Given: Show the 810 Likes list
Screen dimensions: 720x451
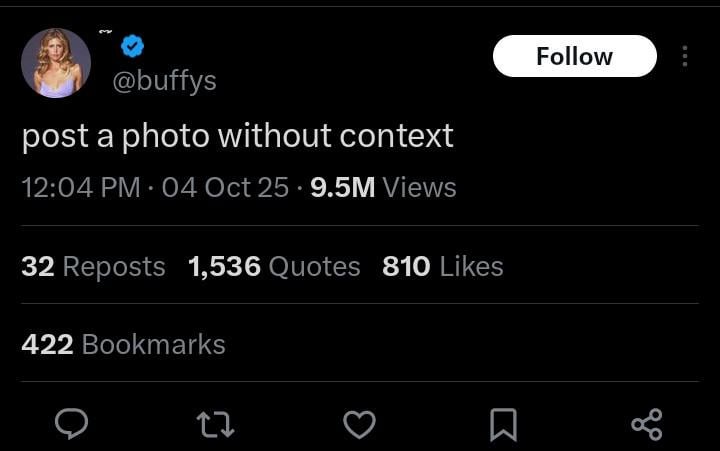Looking at the screenshot, I should click(442, 266).
